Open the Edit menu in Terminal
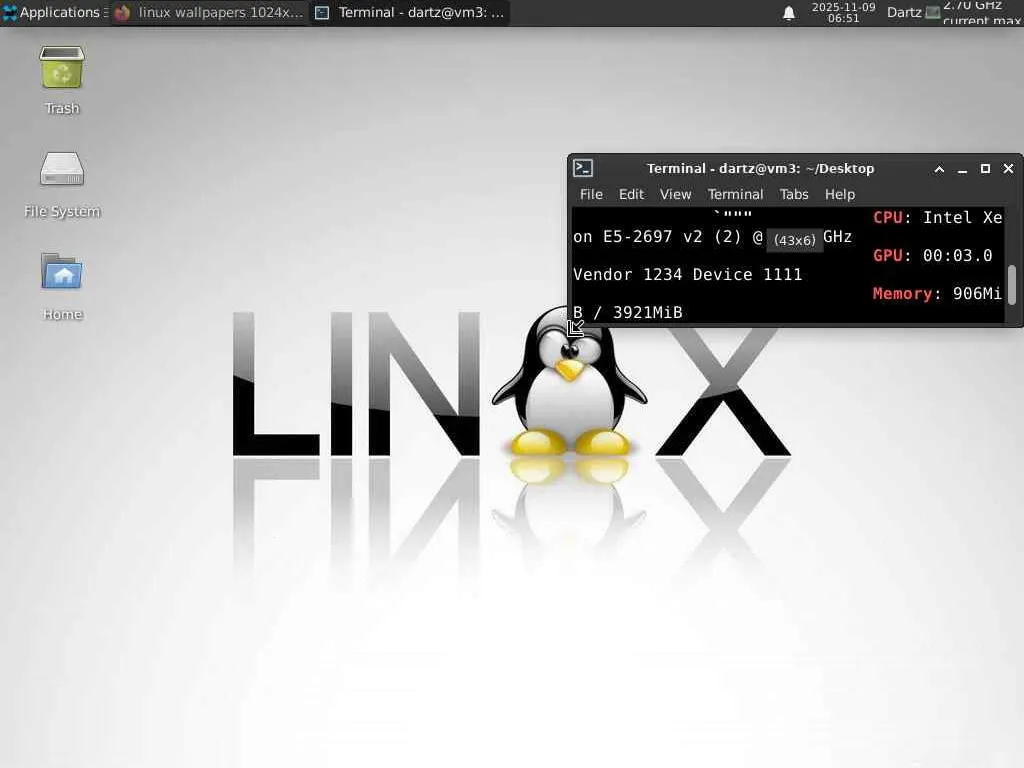 point(631,195)
